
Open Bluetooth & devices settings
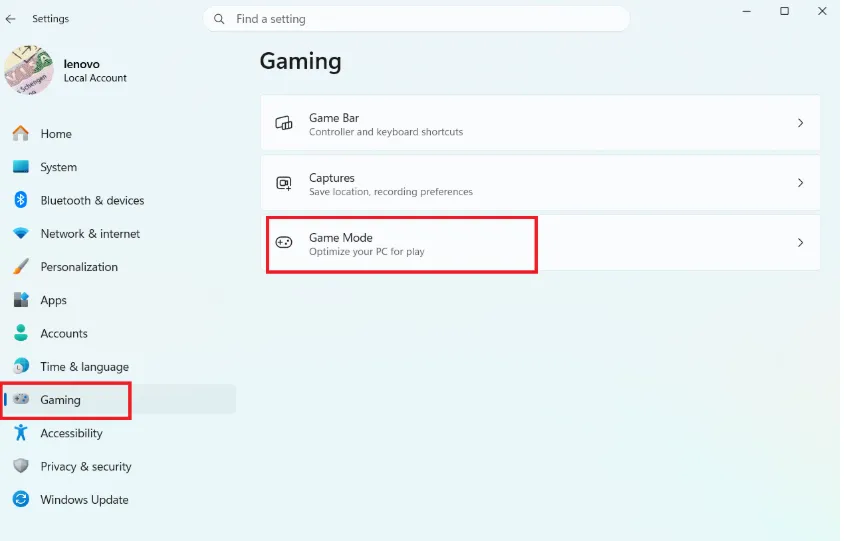click(93, 201)
